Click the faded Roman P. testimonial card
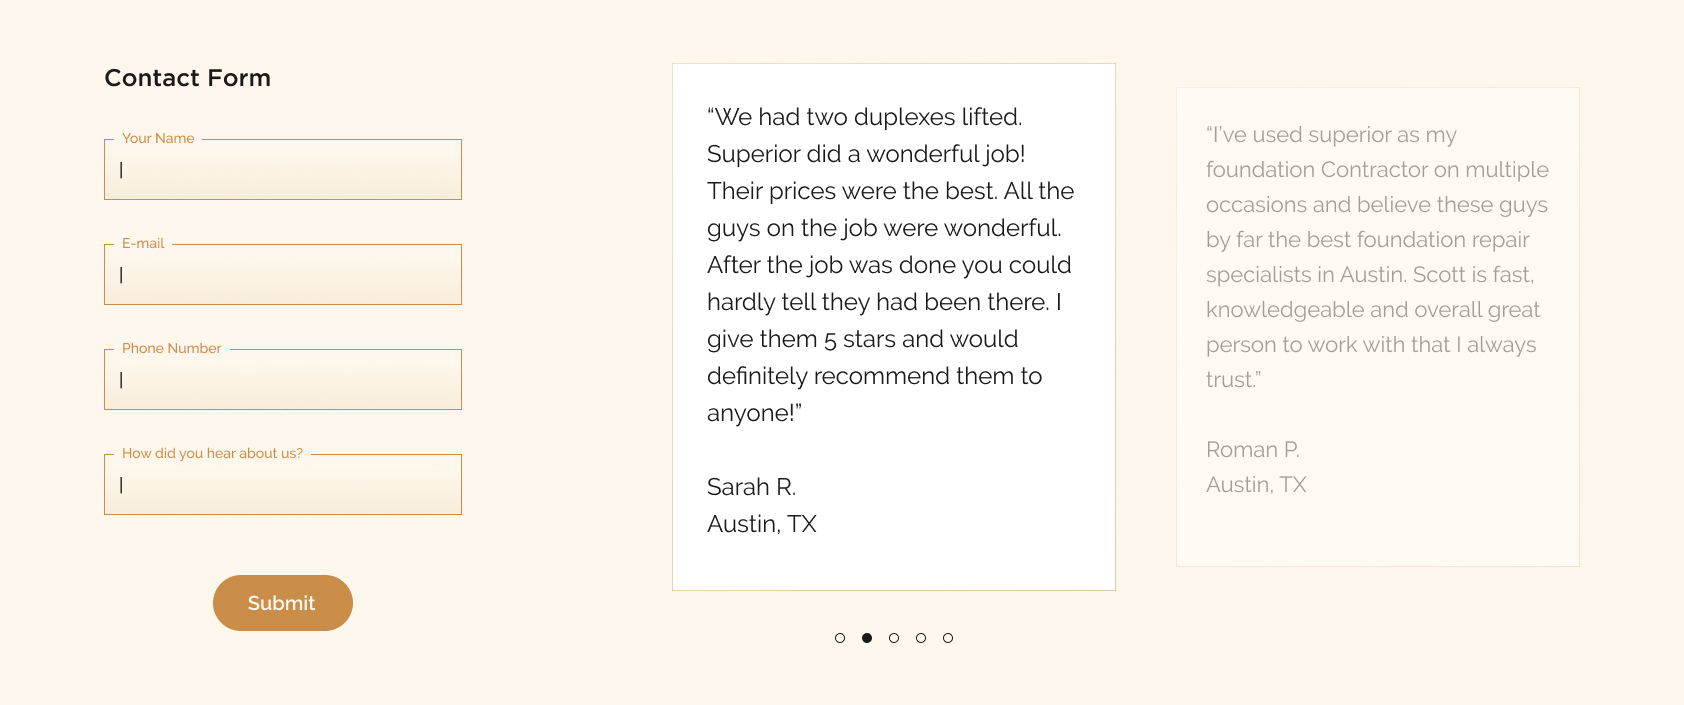This screenshot has height=705, width=1684. (x=1377, y=326)
